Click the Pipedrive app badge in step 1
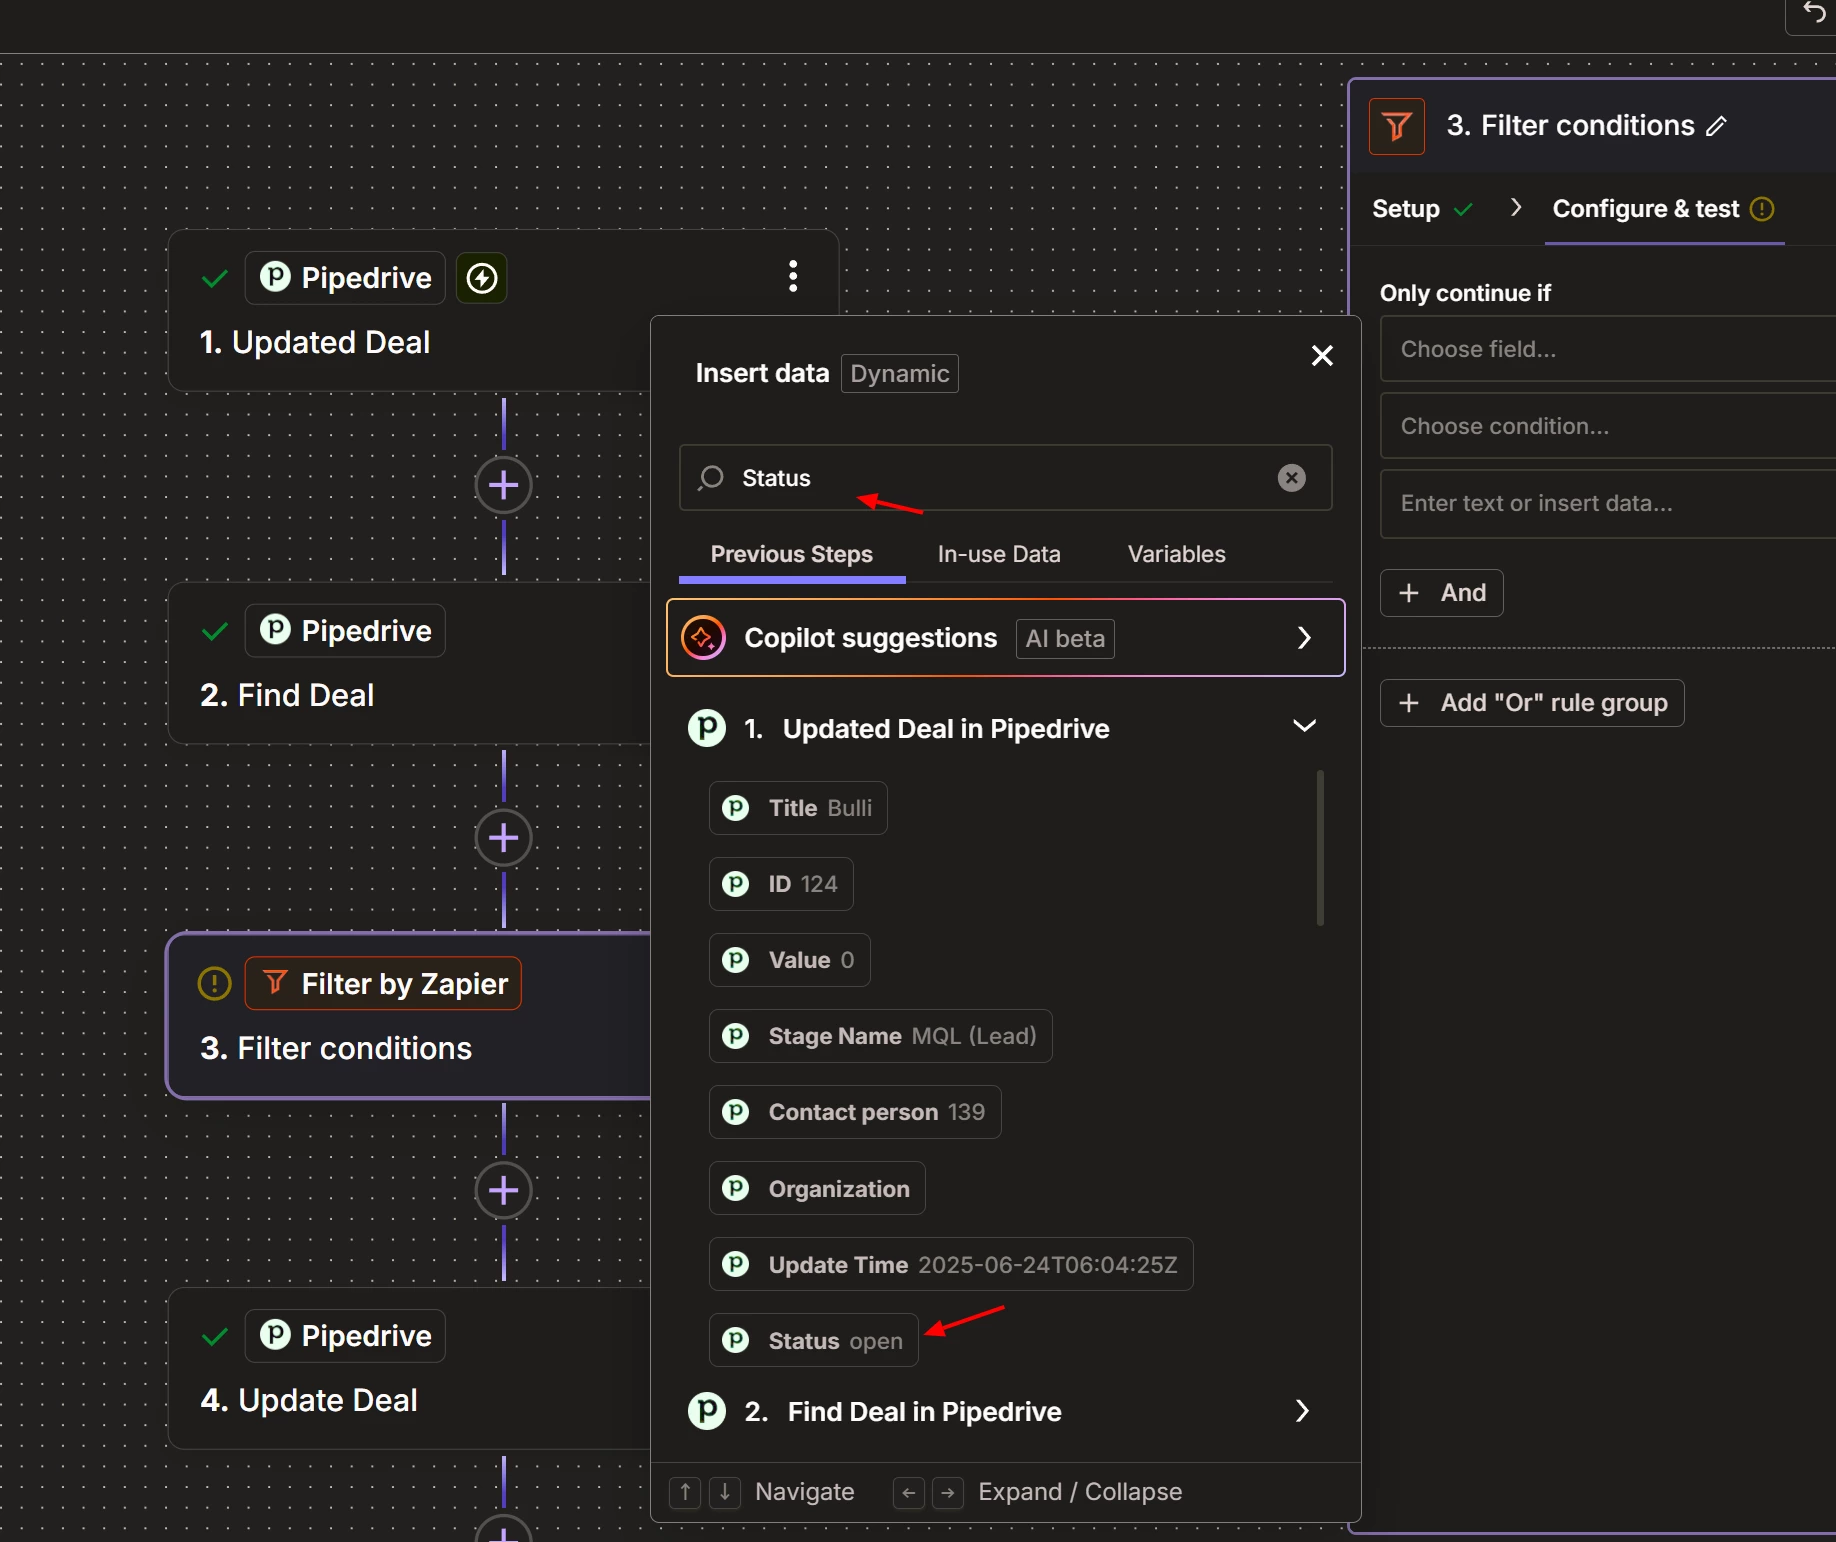The height and width of the screenshot is (1542, 1836). [345, 278]
